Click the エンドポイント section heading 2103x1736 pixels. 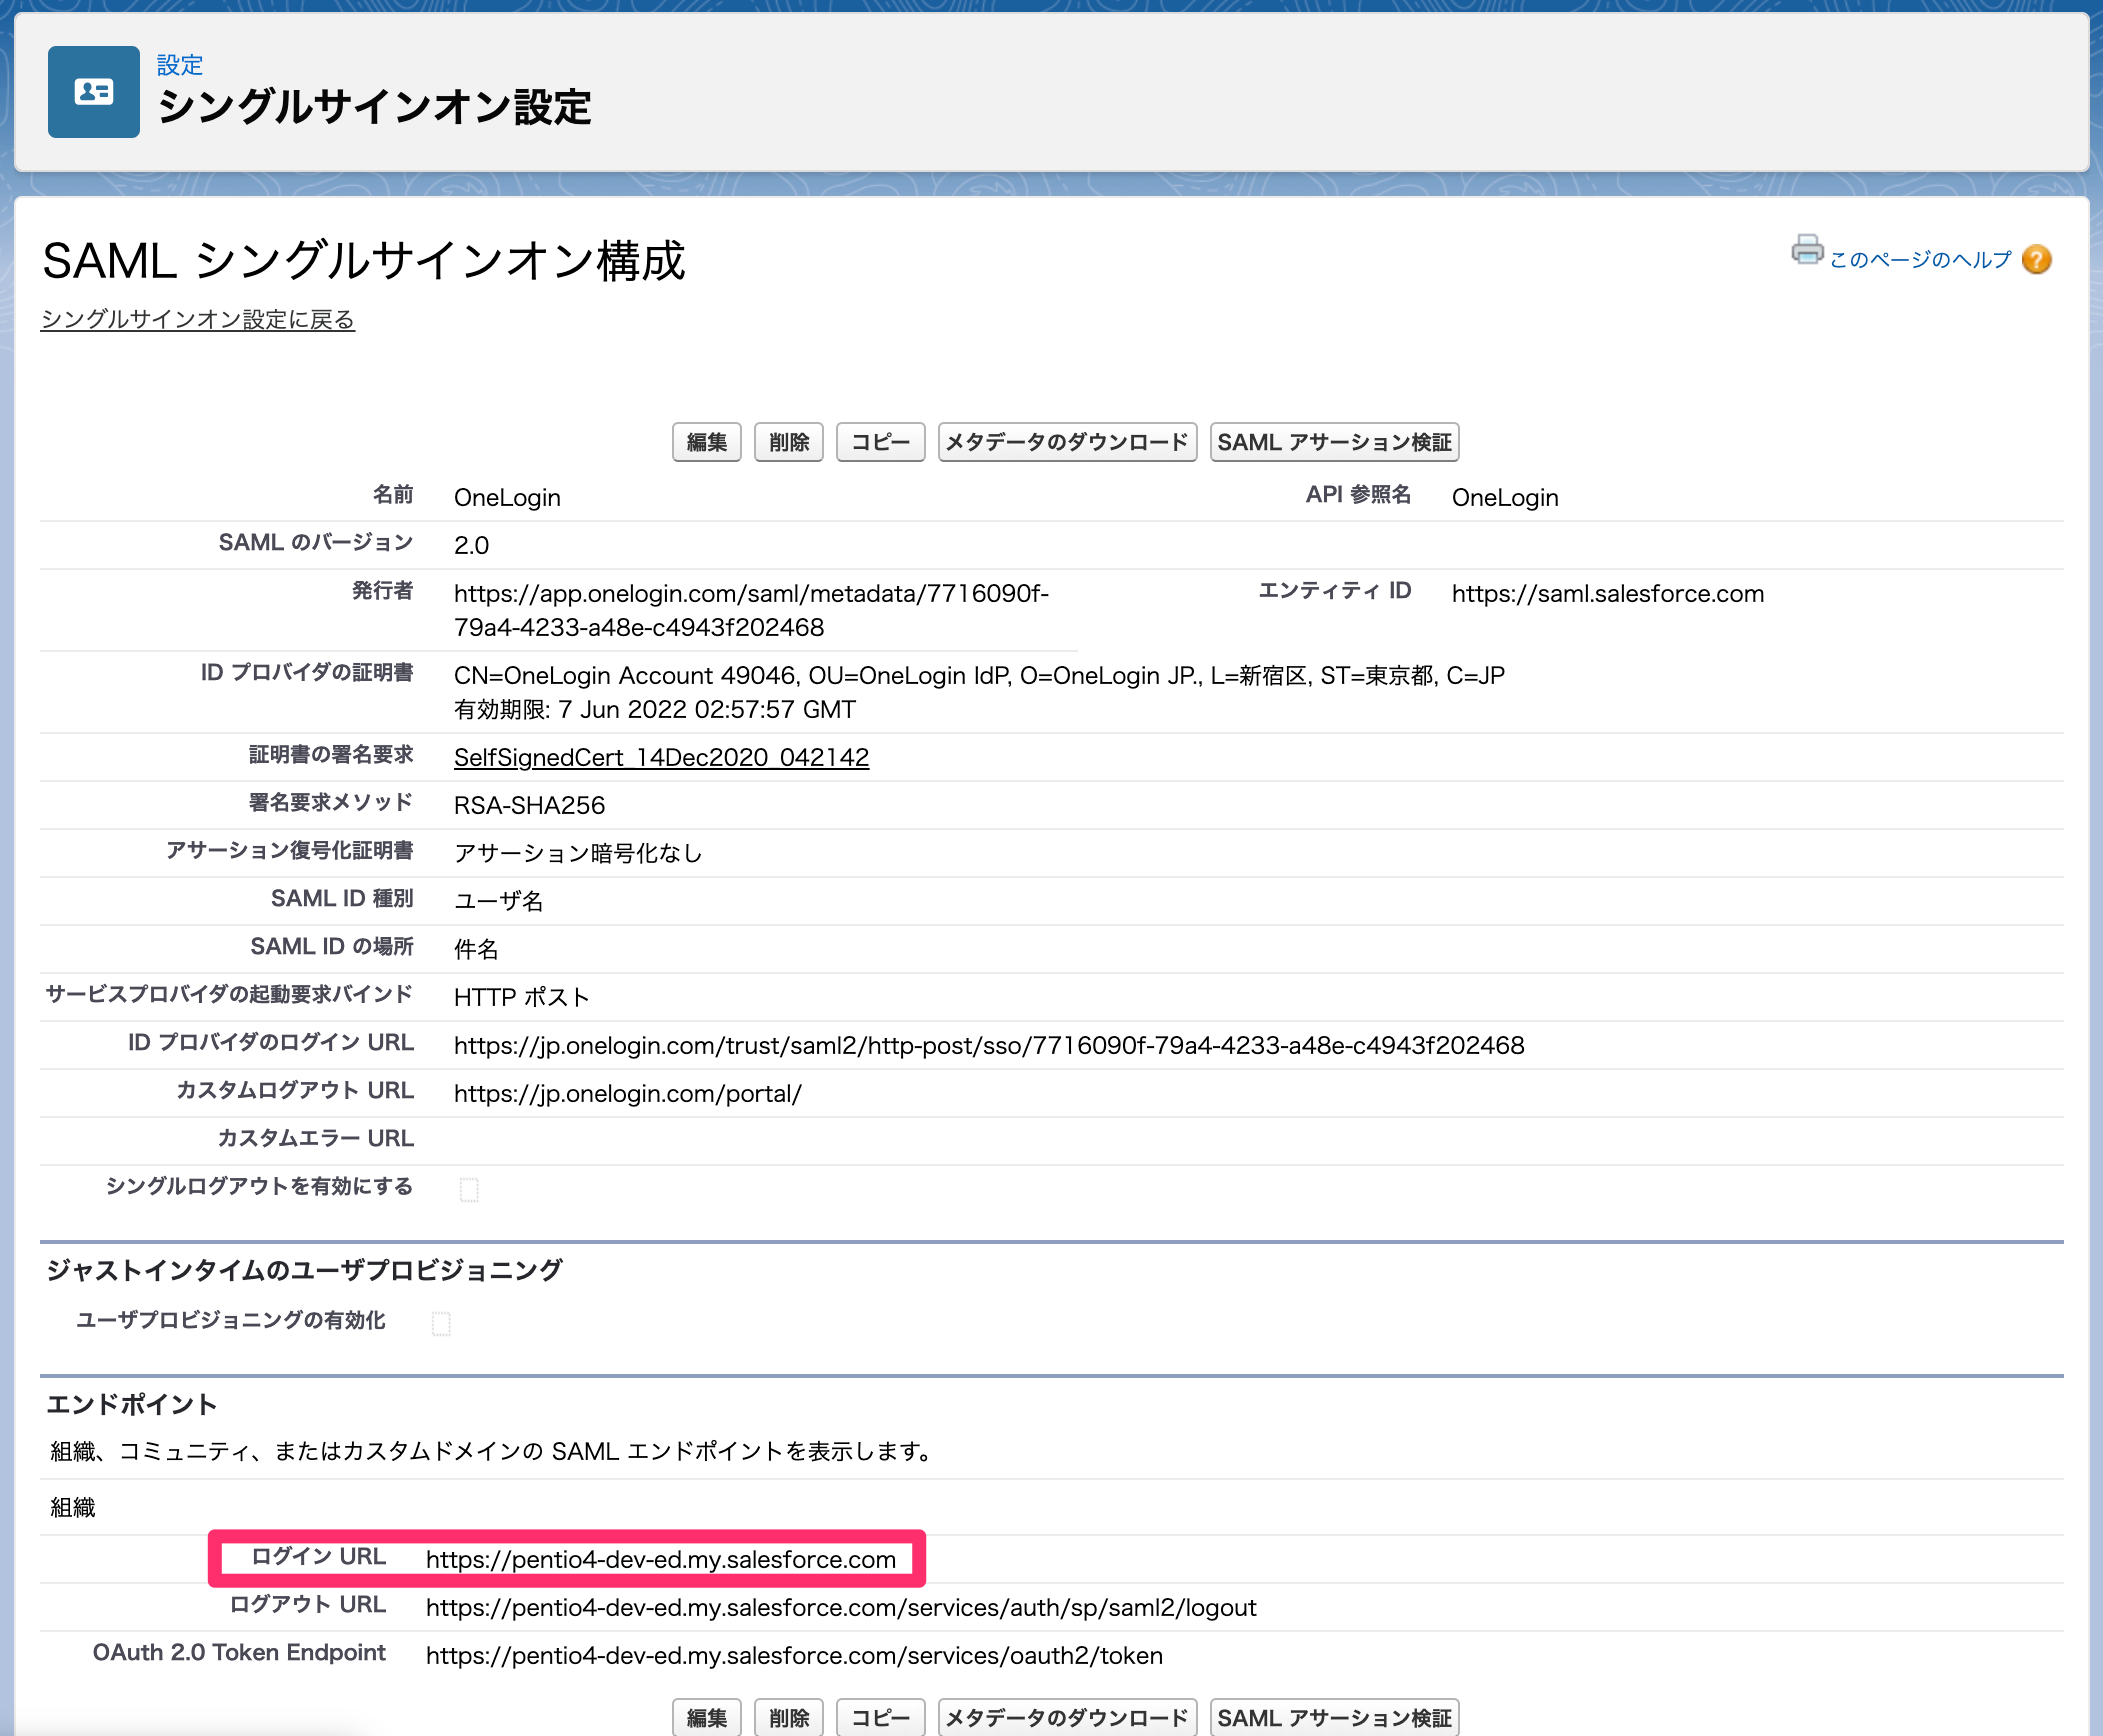pos(131,1404)
